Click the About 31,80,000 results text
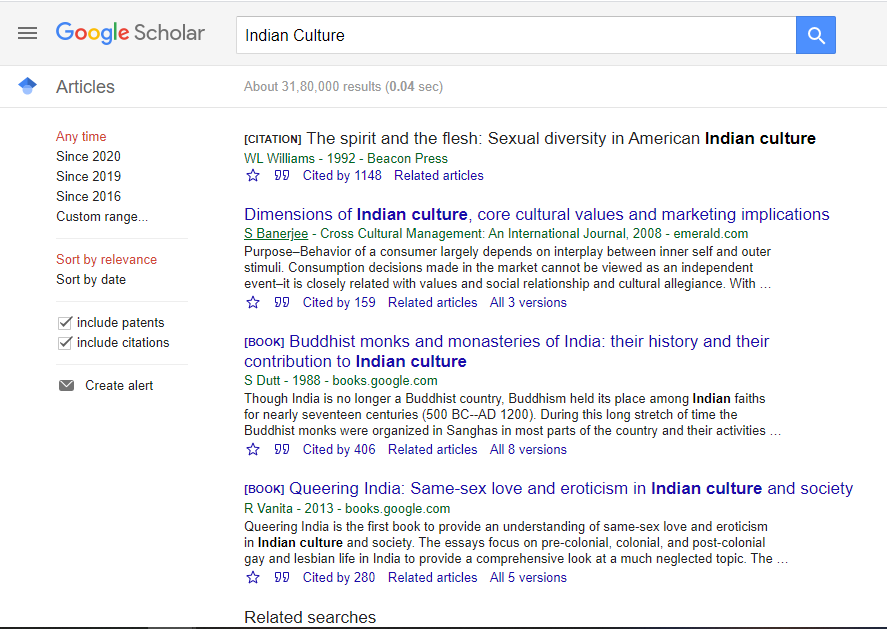 343,87
